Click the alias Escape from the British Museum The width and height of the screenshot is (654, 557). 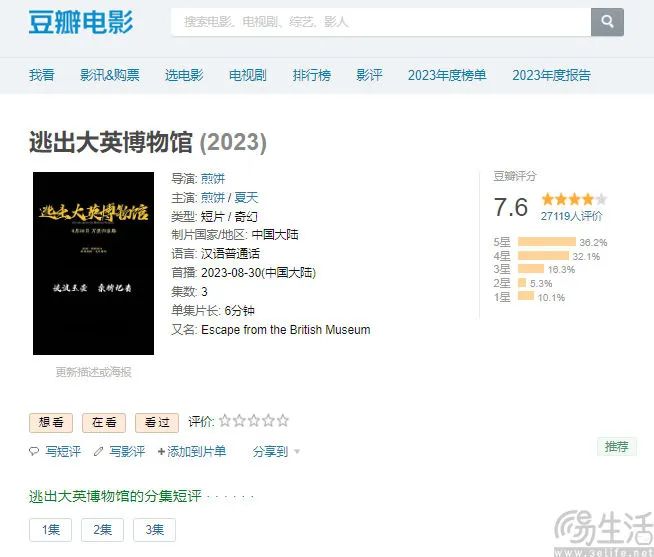click(x=286, y=330)
